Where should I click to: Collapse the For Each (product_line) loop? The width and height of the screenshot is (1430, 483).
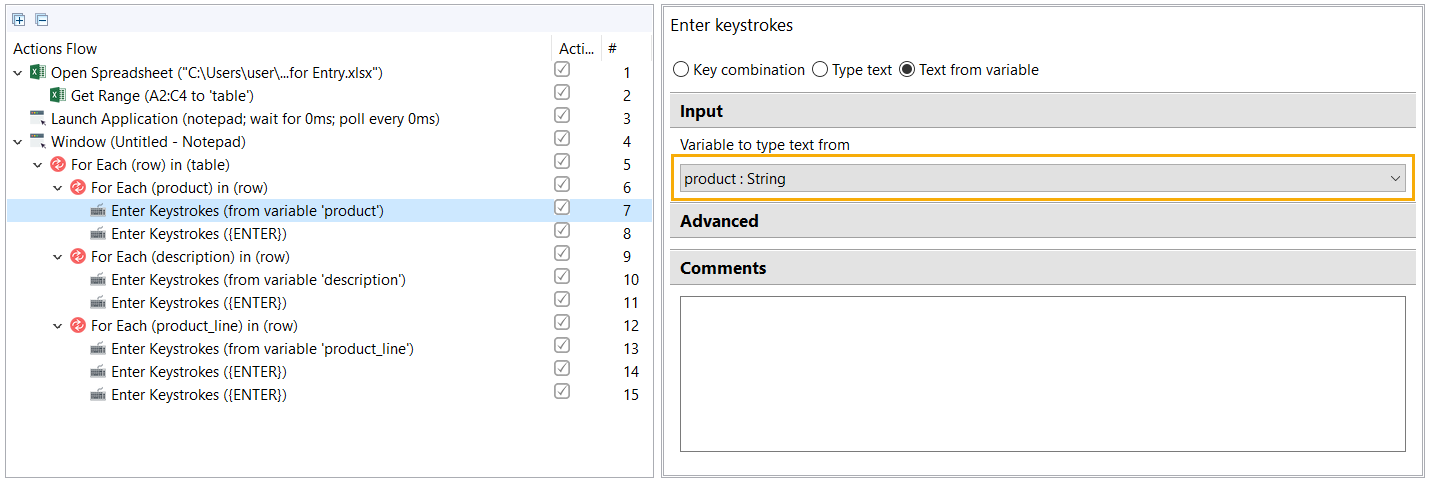tap(58, 326)
